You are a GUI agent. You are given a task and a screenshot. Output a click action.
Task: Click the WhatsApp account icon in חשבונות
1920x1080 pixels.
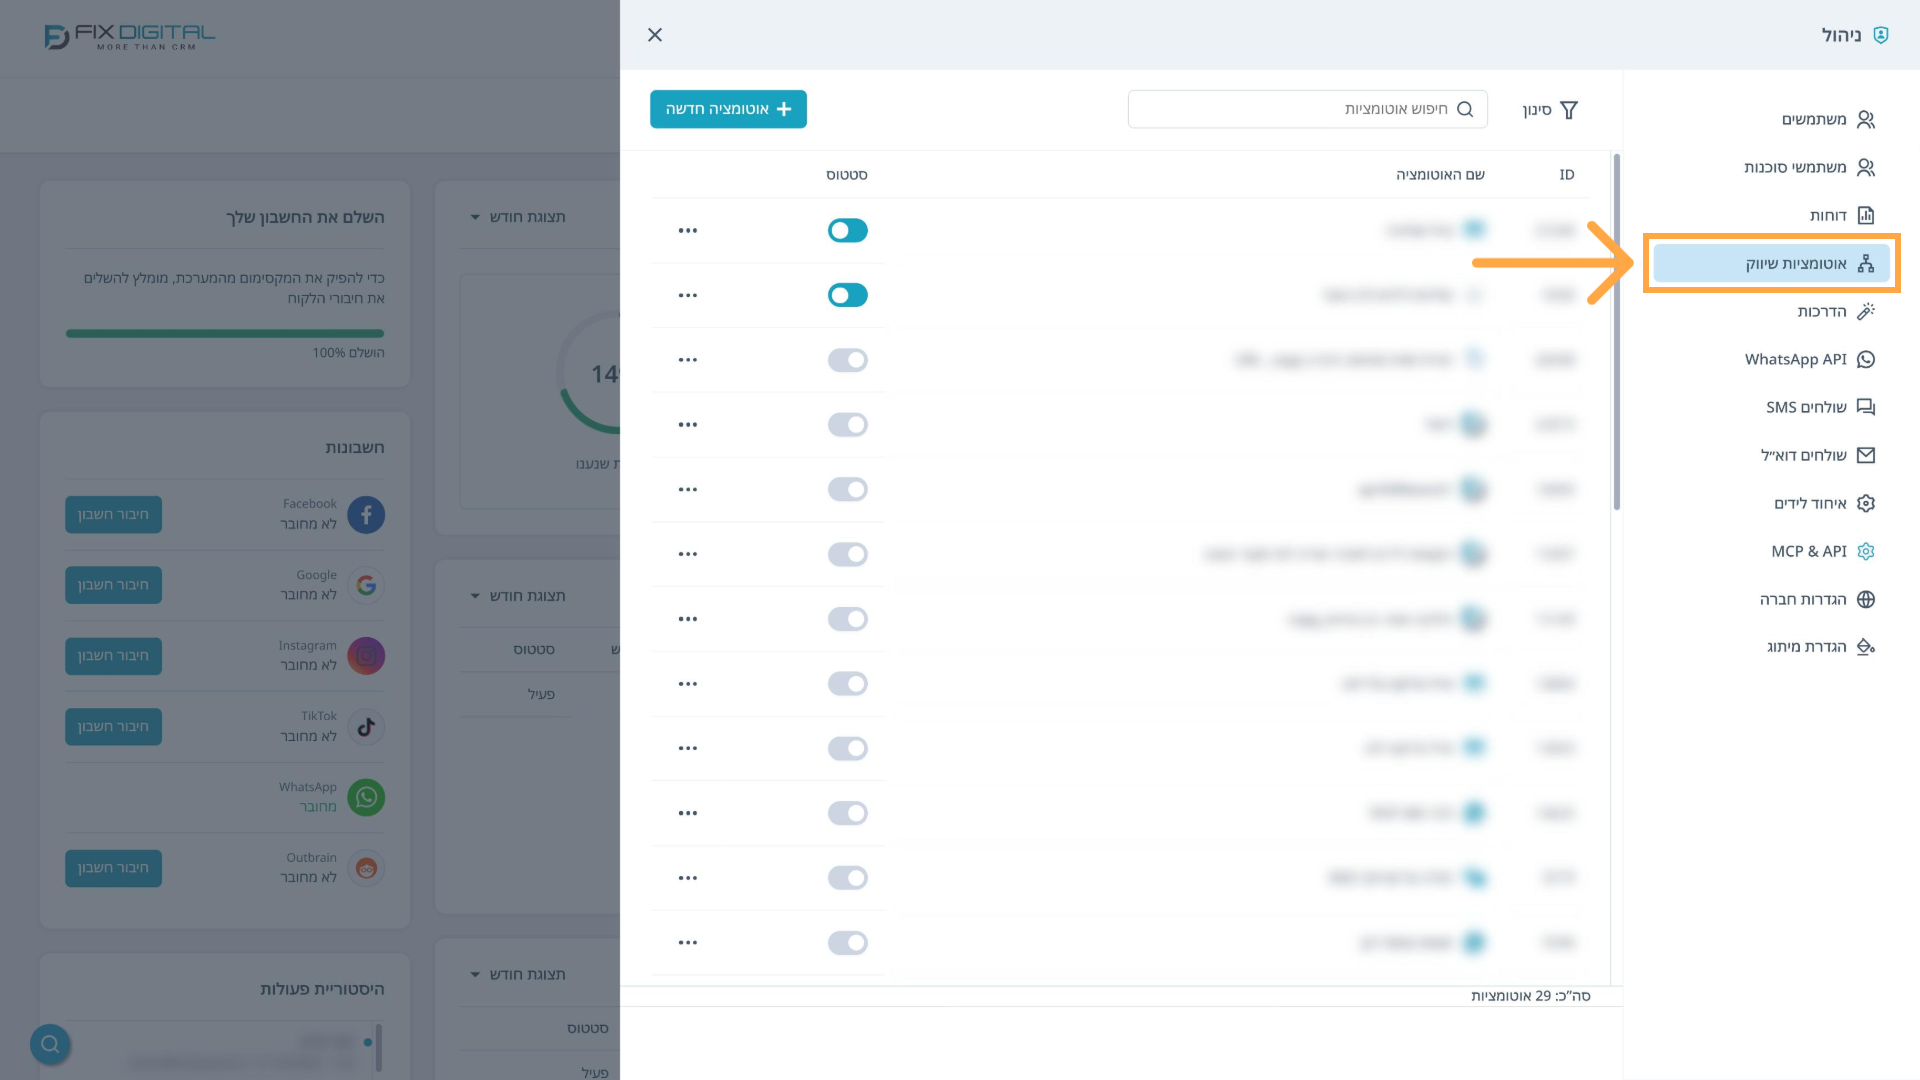click(366, 798)
